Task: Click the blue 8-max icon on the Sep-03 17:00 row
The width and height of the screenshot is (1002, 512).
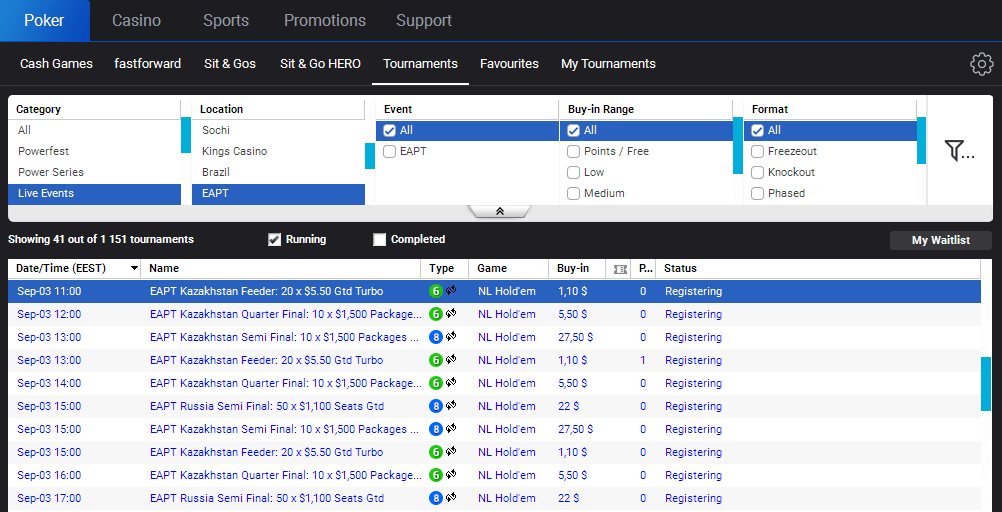Action: (436, 498)
